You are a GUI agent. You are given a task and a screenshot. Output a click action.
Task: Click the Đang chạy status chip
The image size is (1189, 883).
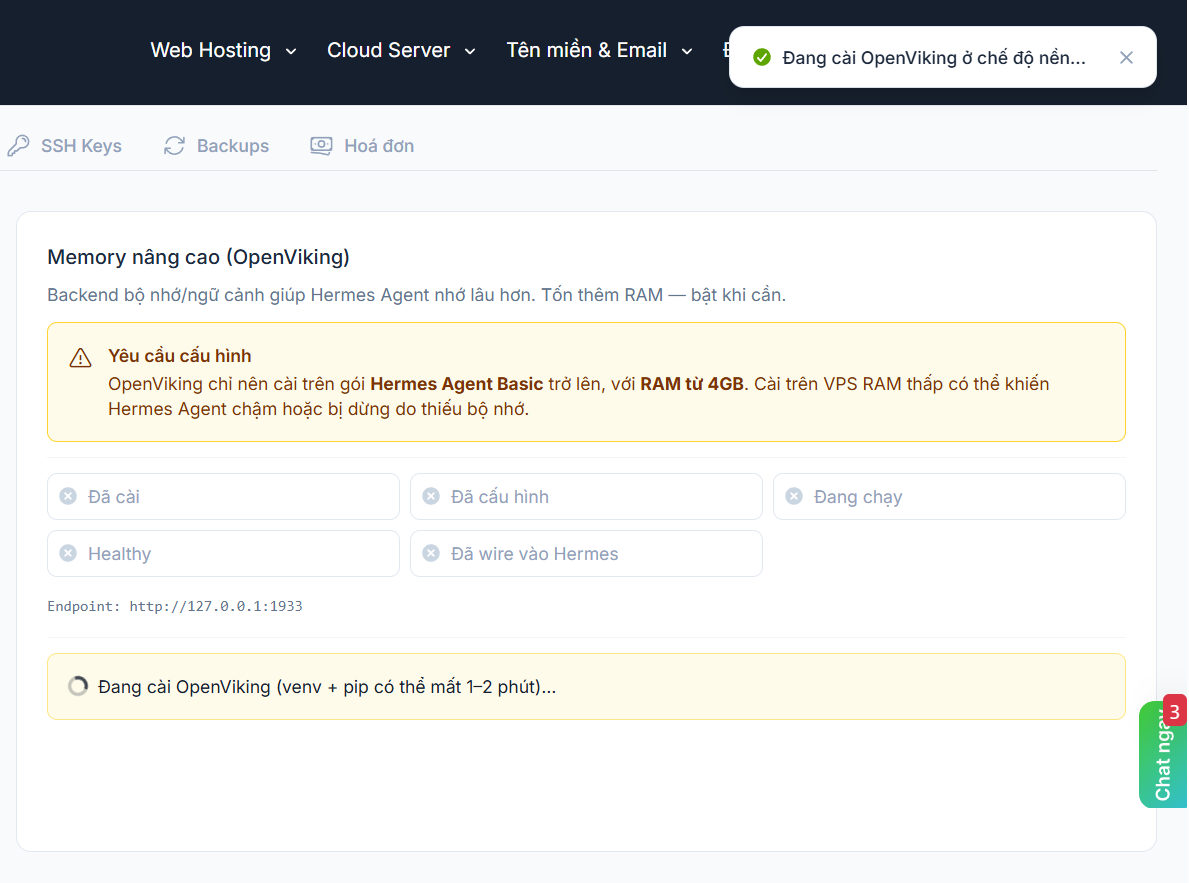pos(949,497)
